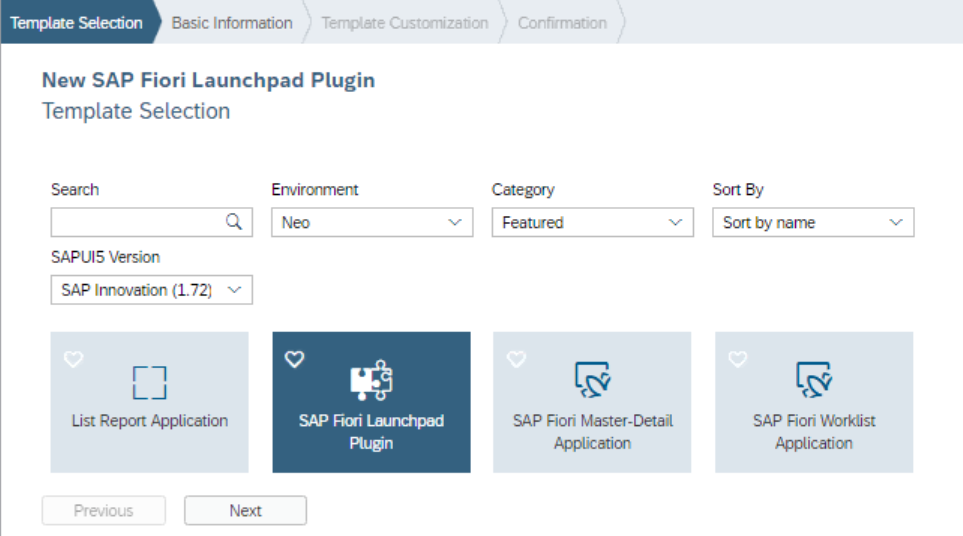Go to the Template Selection wizard step

tap(76, 22)
